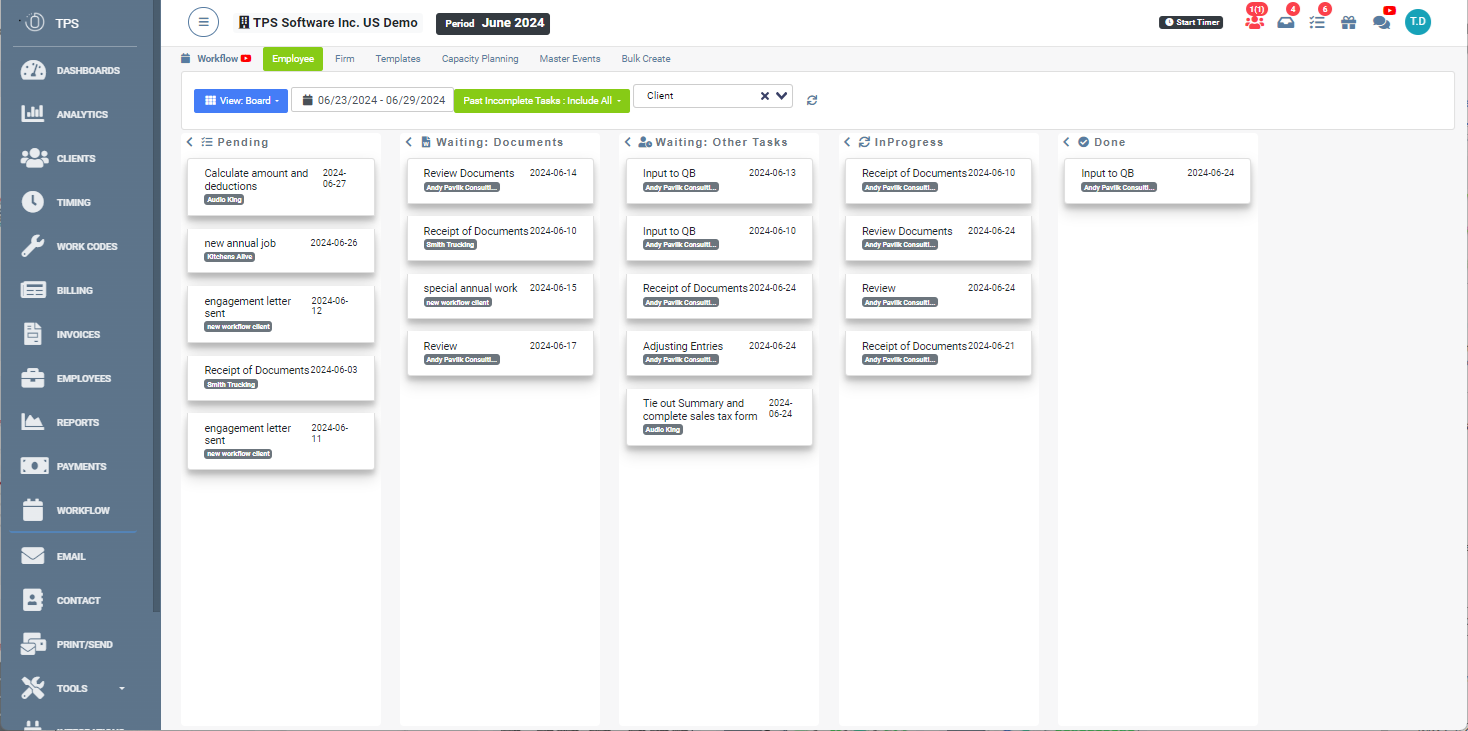Image resolution: width=1468 pixels, height=731 pixels.
Task: Click the gift icon in header
Action: click(x=1349, y=22)
